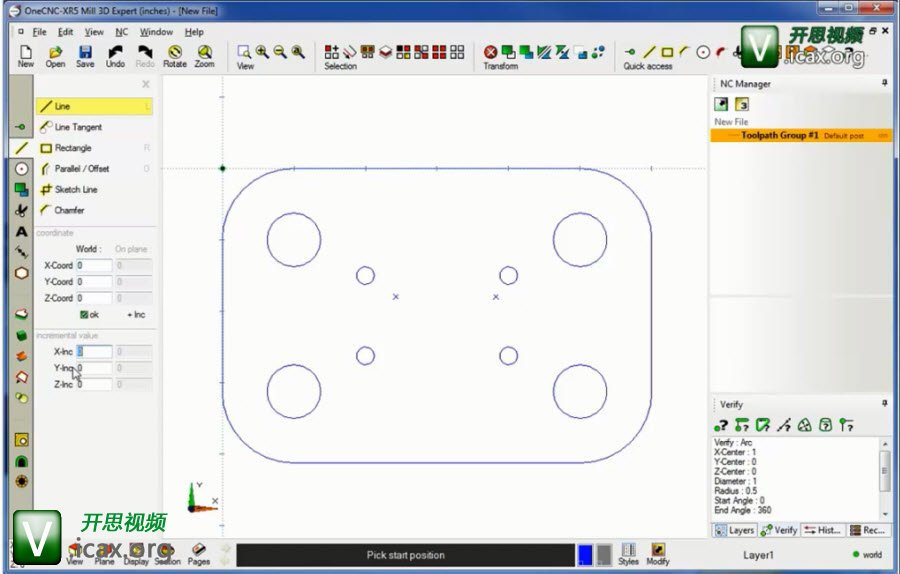This screenshot has width=900, height=574.
Task: Open the Modify button in status bar
Action: click(x=658, y=554)
